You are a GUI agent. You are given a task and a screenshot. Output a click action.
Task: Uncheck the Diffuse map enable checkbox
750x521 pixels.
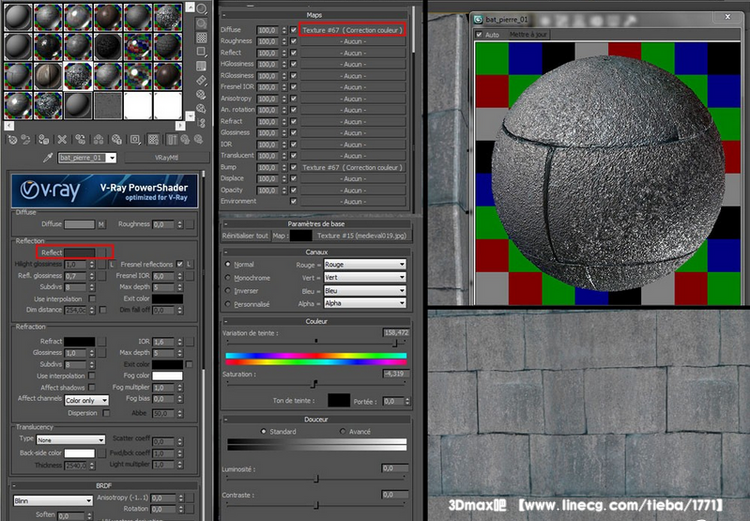point(293,30)
